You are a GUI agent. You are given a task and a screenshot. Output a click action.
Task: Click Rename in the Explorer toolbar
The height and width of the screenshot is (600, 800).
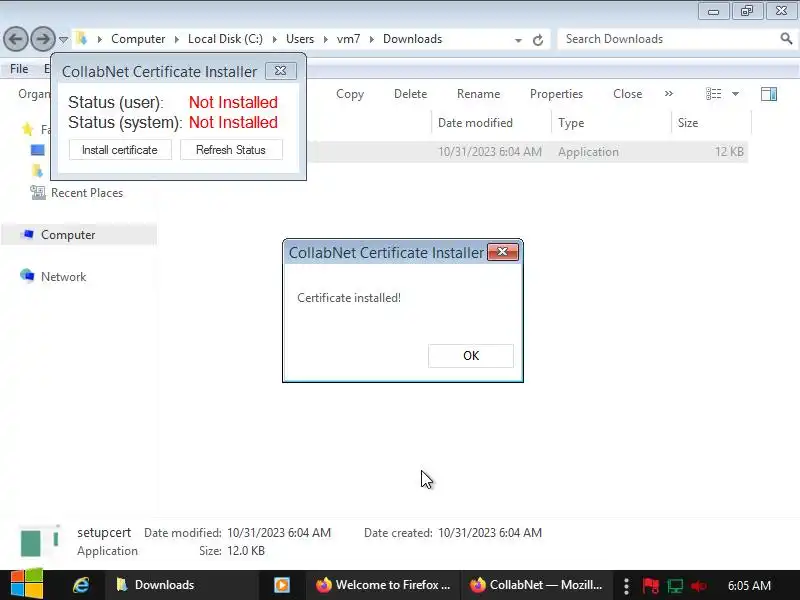tap(479, 94)
